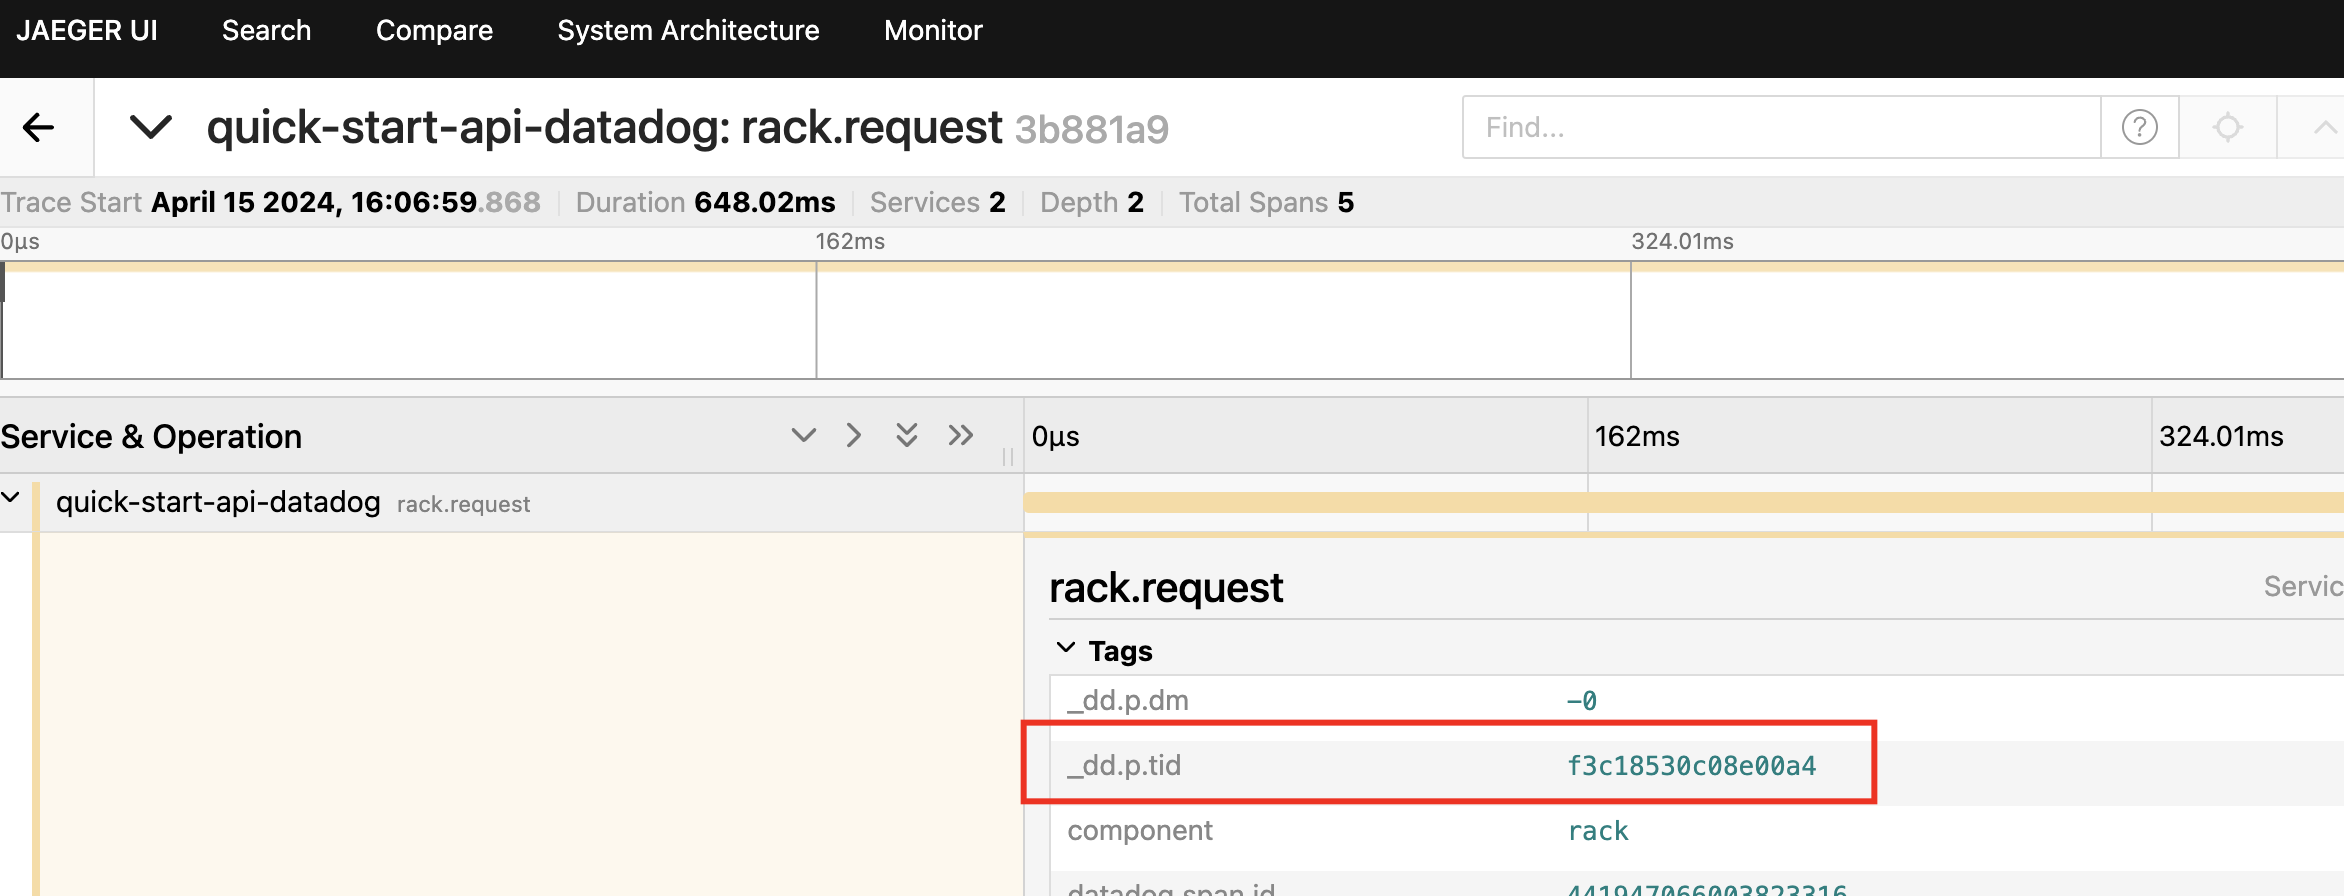Click the _dd.p.tid value f3c18530c08e00a4
2344x896 pixels.
click(1691, 766)
